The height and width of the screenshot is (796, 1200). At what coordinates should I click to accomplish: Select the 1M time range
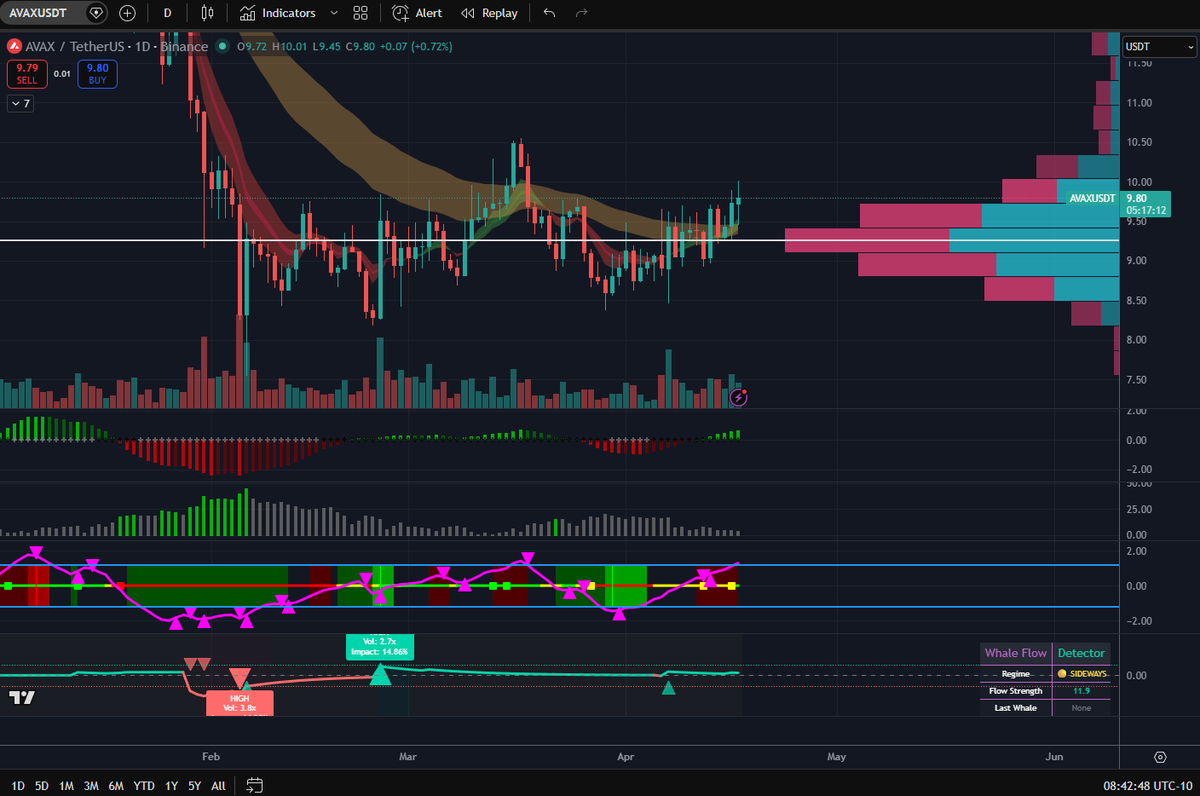pyautogui.click(x=66, y=785)
